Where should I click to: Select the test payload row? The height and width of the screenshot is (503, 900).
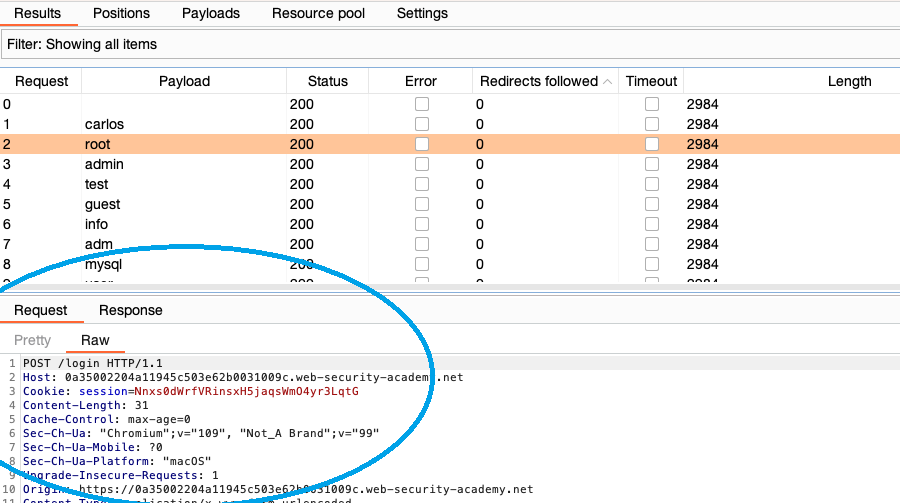[450, 184]
